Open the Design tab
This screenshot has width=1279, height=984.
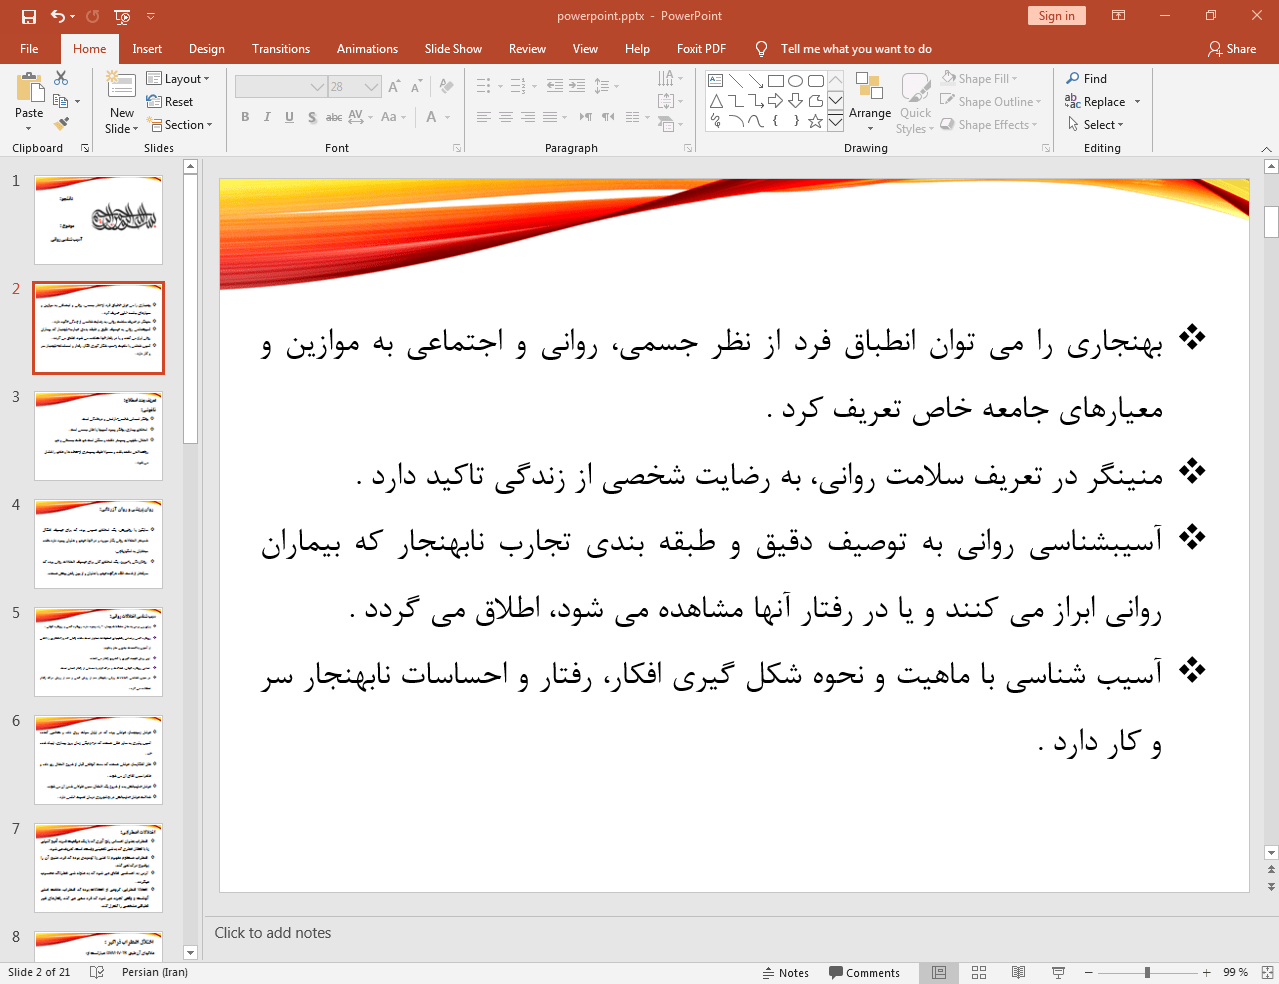pos(206,49)
